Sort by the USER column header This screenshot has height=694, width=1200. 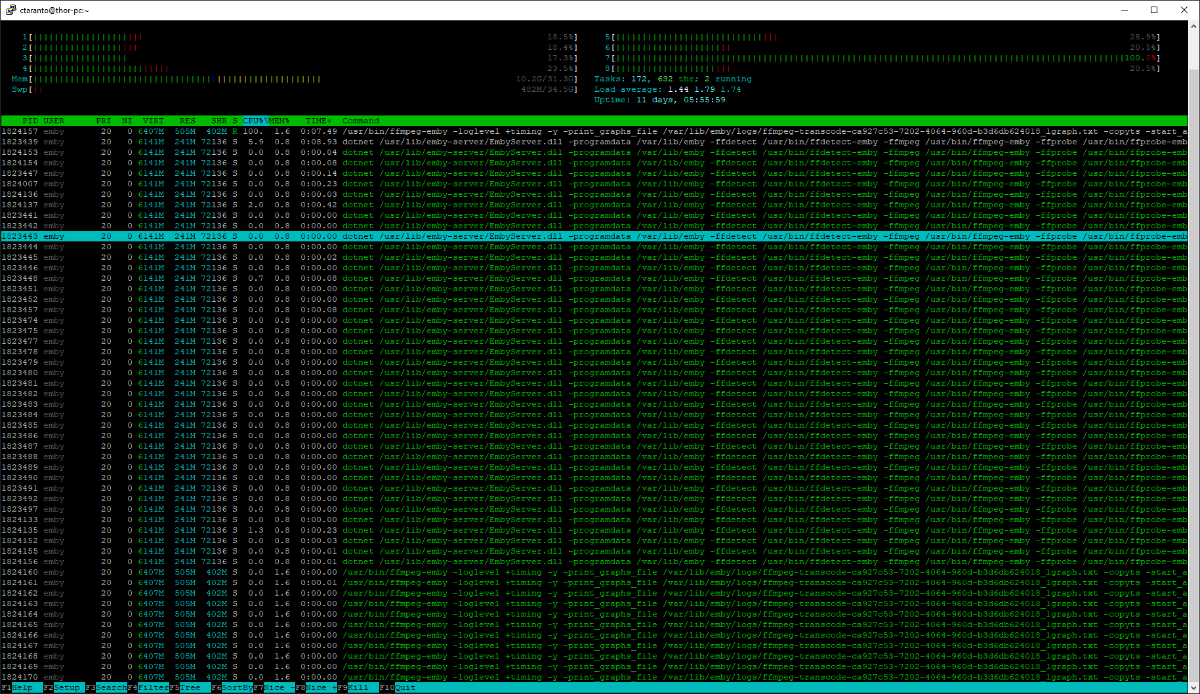(54, 120)
